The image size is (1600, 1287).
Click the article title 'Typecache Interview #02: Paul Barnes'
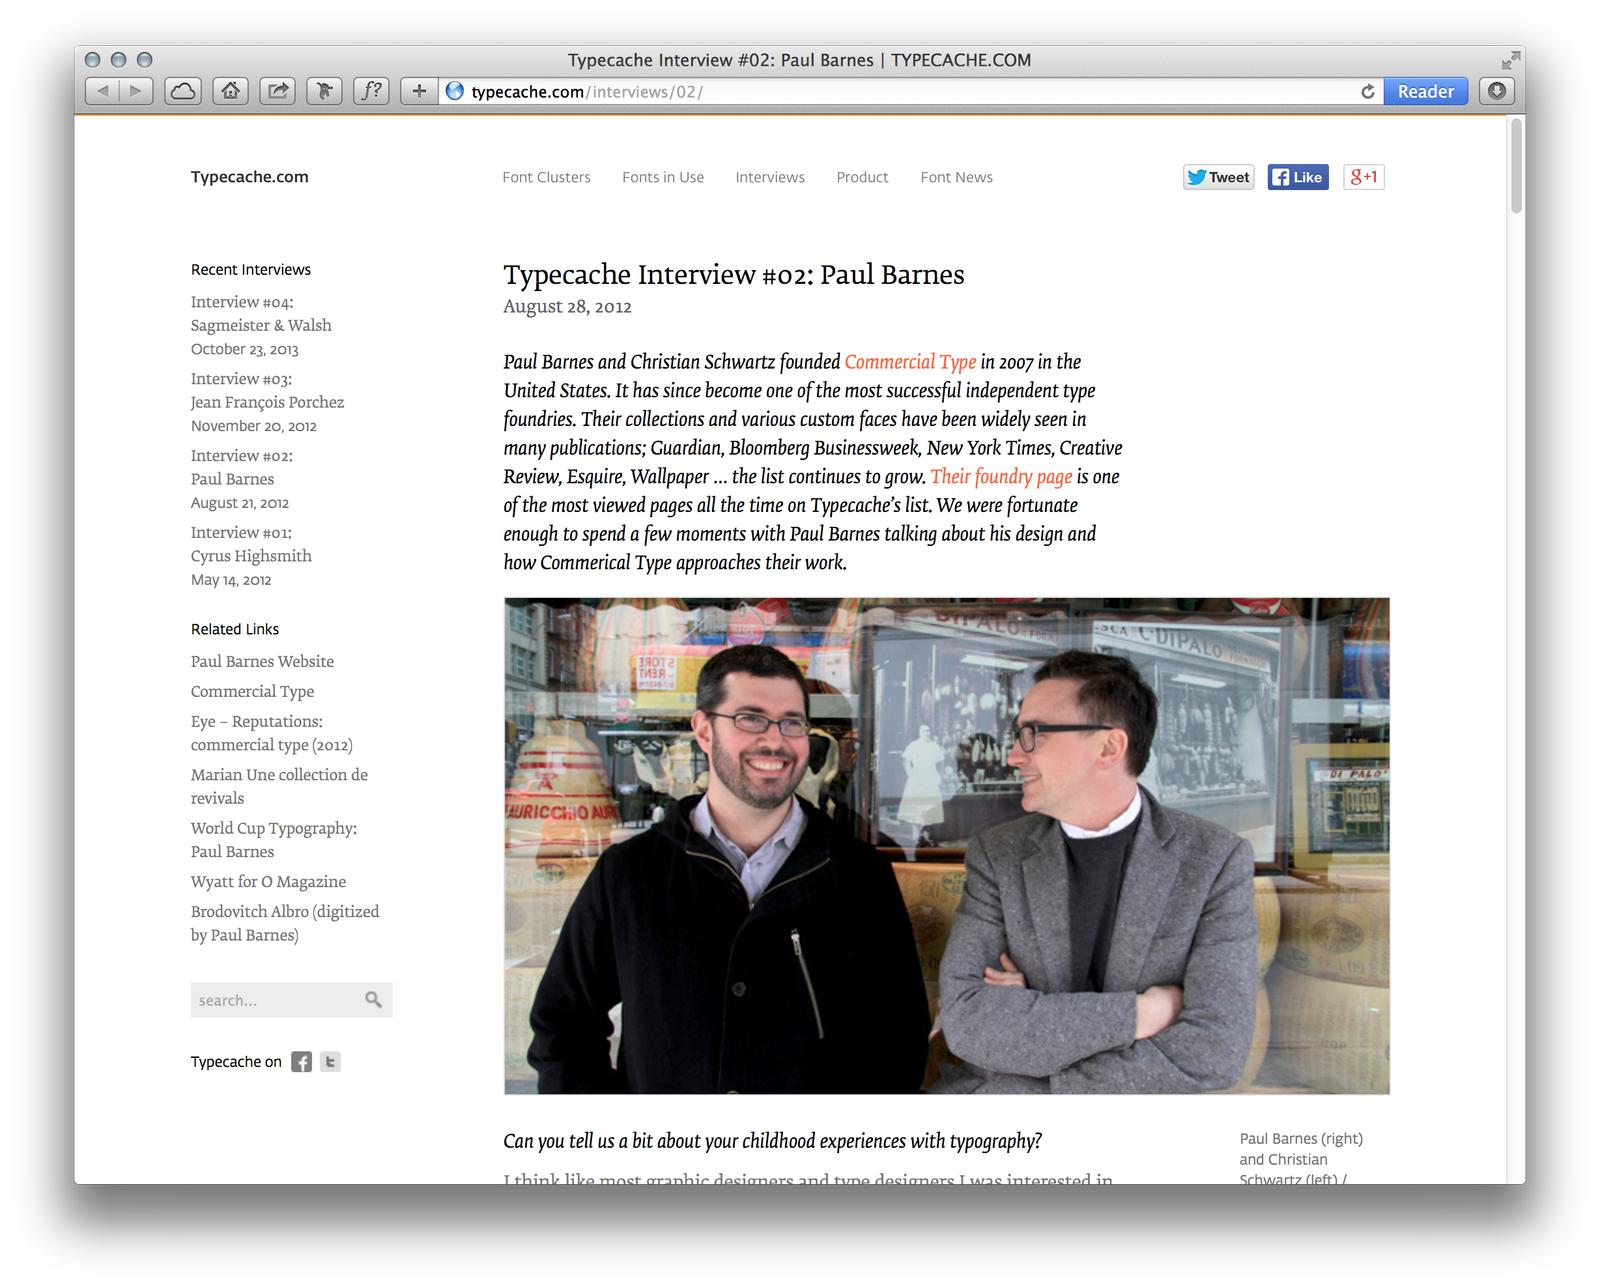point(734,275)
